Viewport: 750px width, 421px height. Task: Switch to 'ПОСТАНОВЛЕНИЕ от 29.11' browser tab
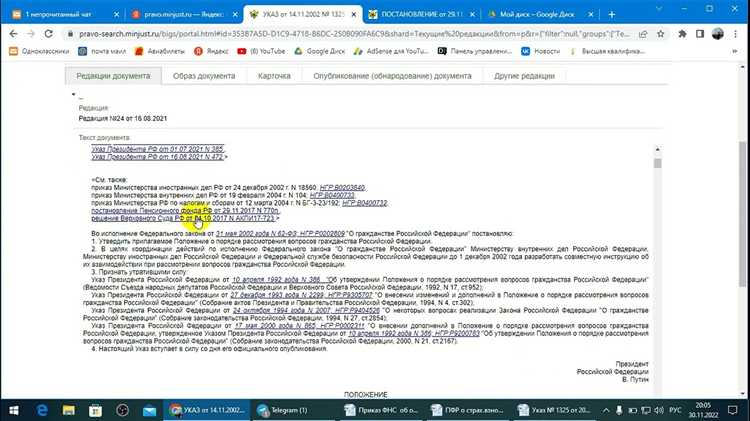click(x=421, y=14)
